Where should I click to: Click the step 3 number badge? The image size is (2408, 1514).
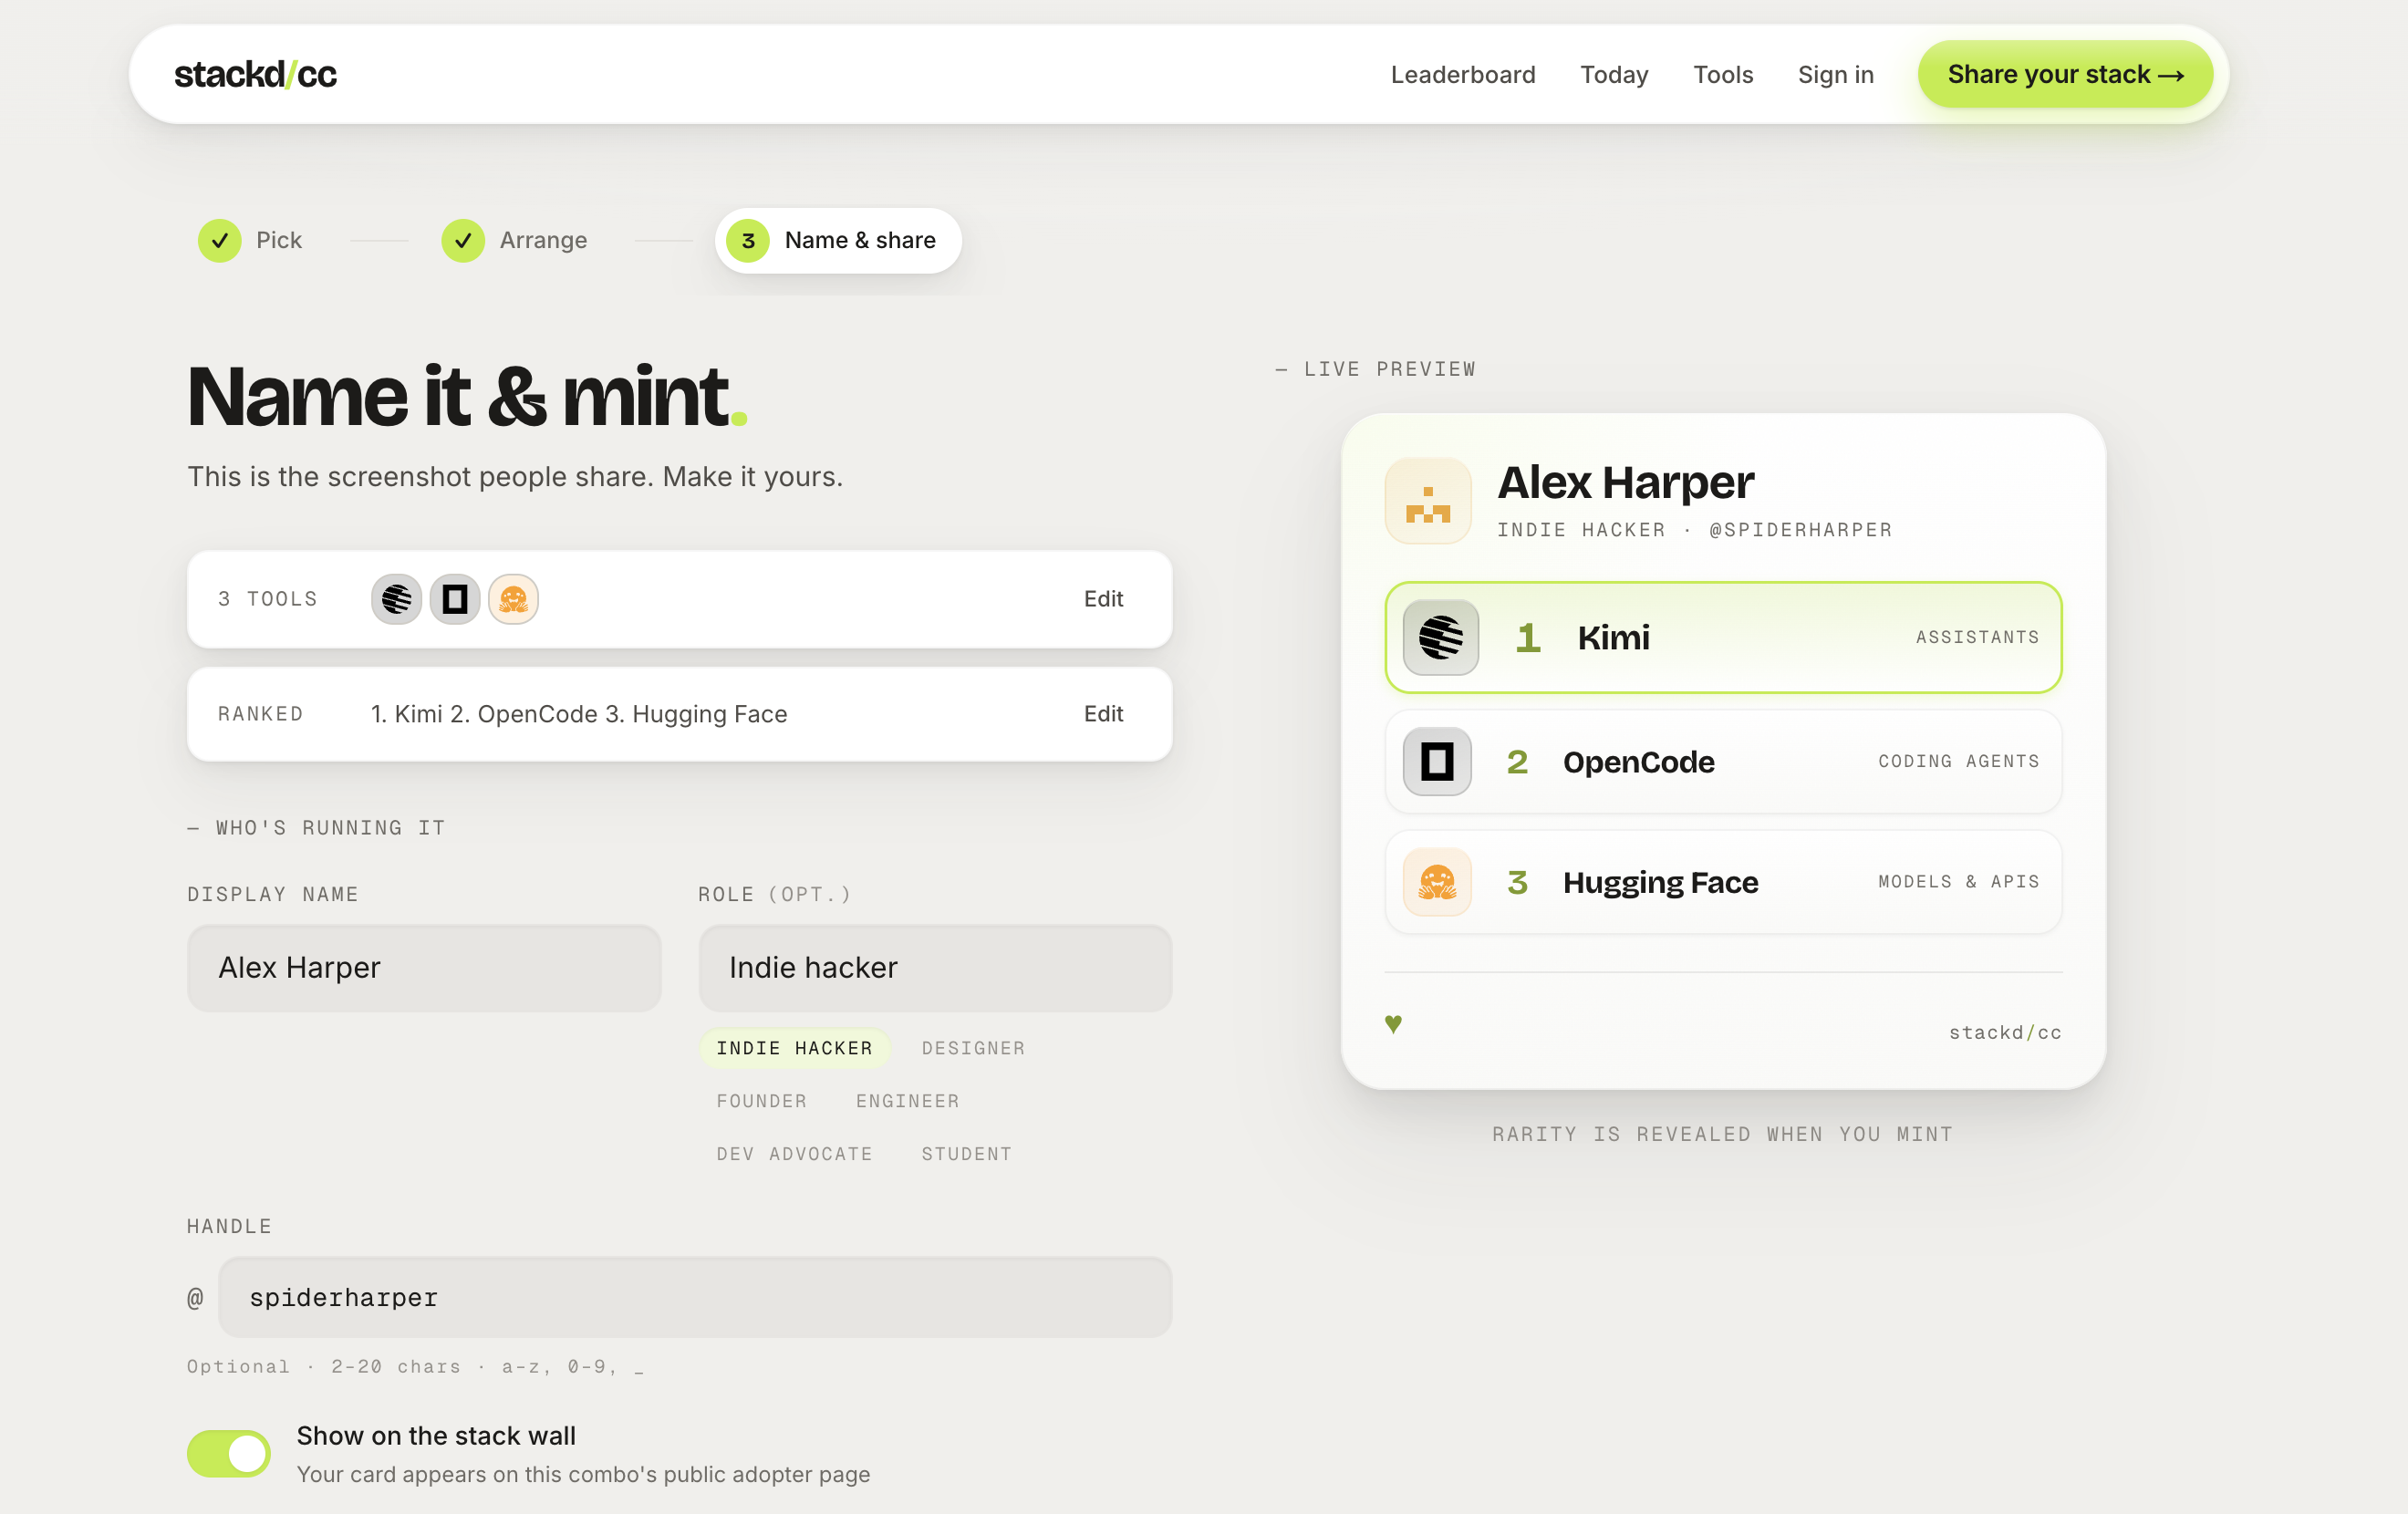(x=747, y=240)
